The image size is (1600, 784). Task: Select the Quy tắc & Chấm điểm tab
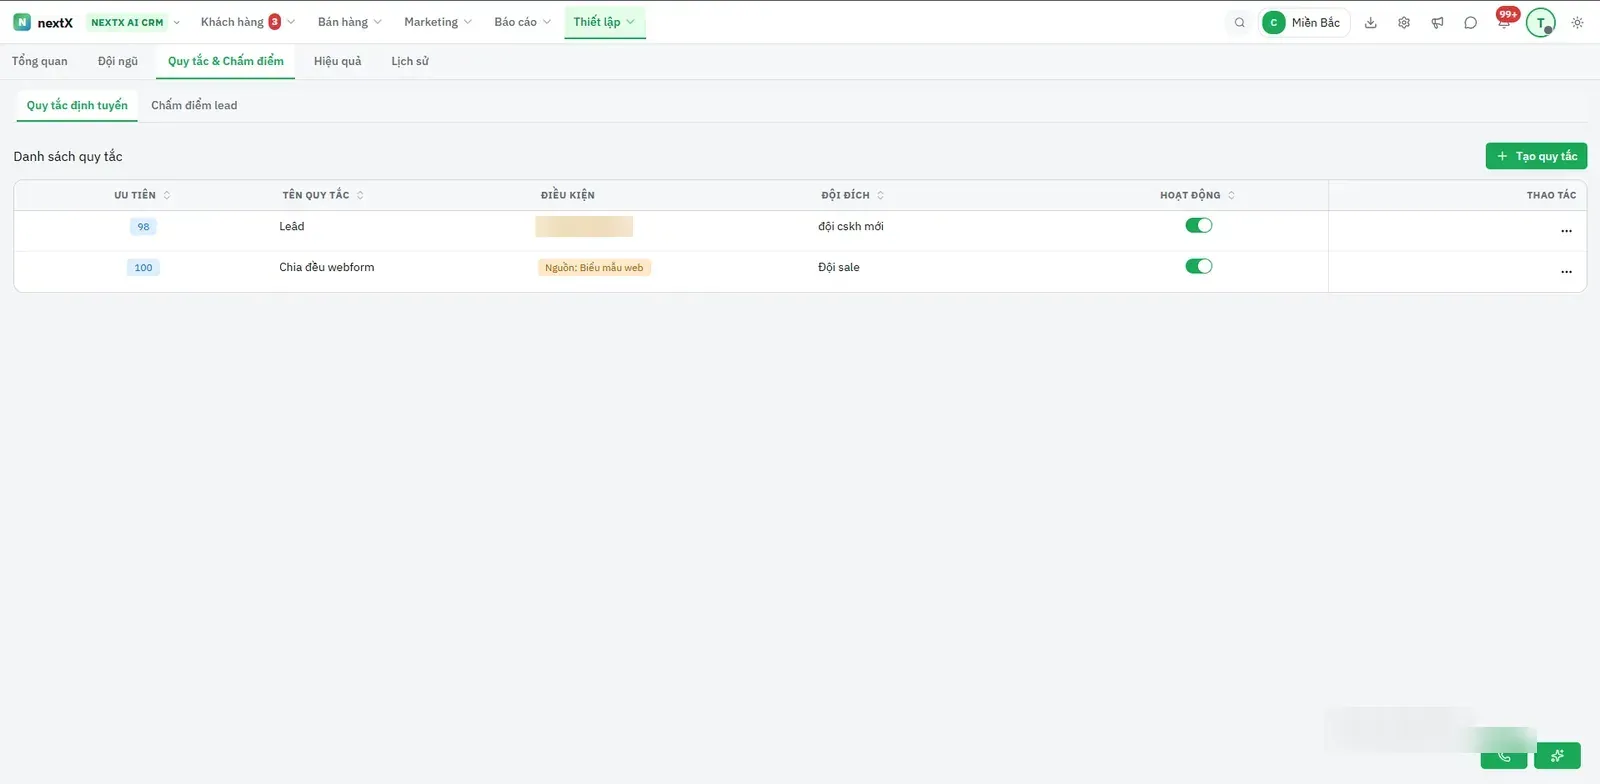(226, 61)
